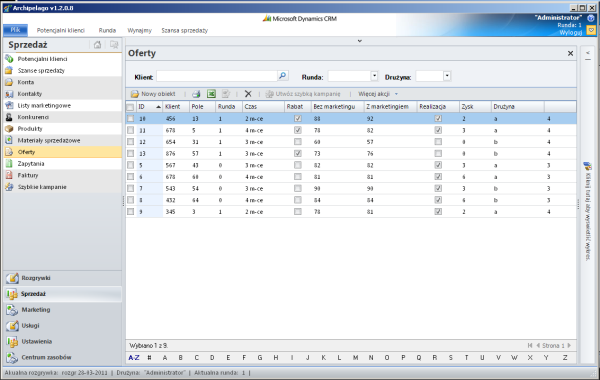Switch to the Rozgrywki module
The image size is (600, 380).
click(x=62, y=278)
